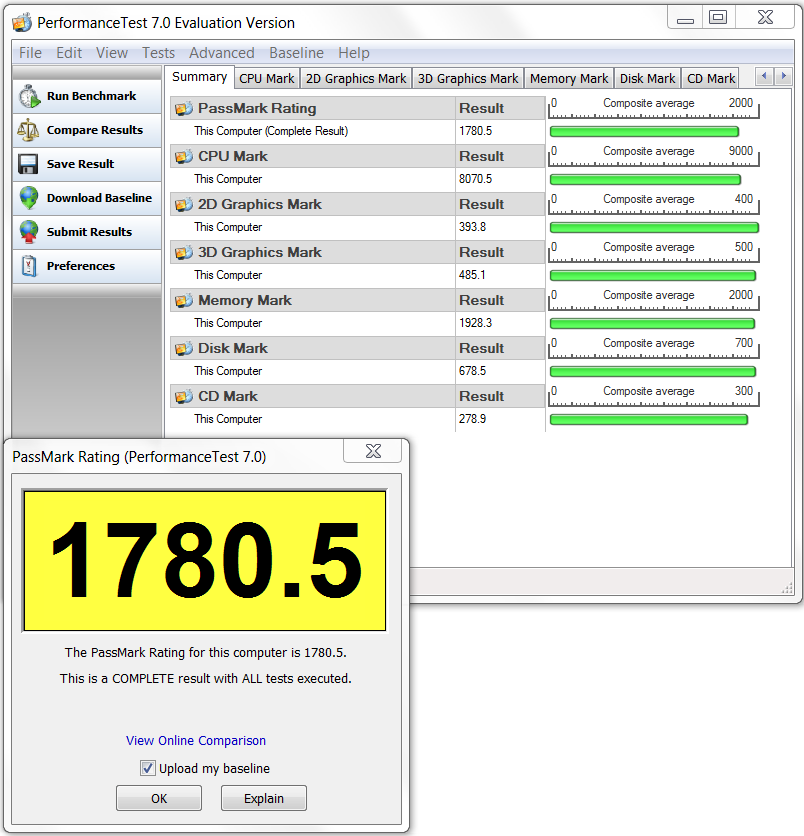Image resolution: width=804 pixels, height=836 pixels.
Task: Close the PassMark Rating dialog
Action: click(373, 451)
